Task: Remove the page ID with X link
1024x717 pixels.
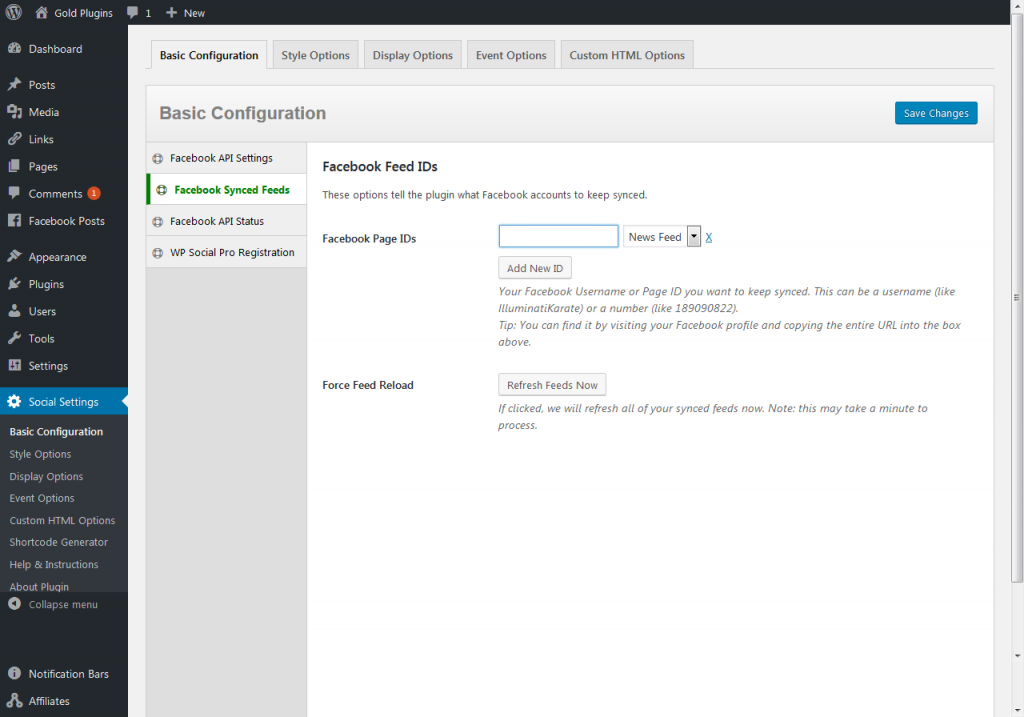Action: pos(709,237)
